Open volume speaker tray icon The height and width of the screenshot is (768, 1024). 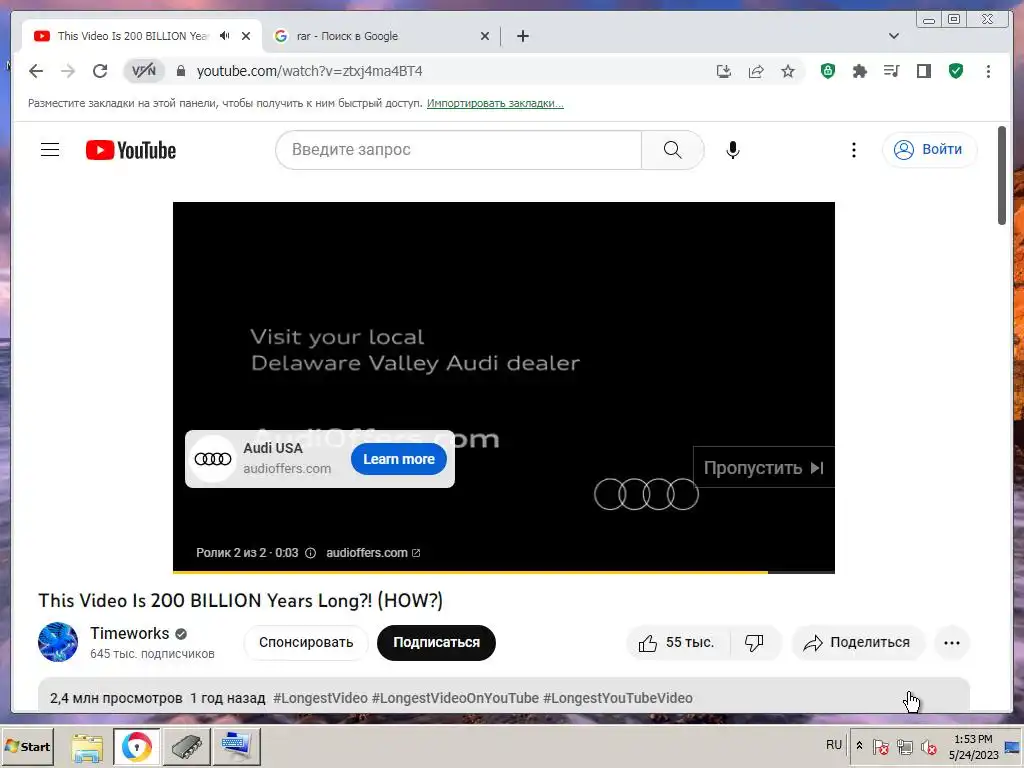pyautogui.click(x=928, y=746)
